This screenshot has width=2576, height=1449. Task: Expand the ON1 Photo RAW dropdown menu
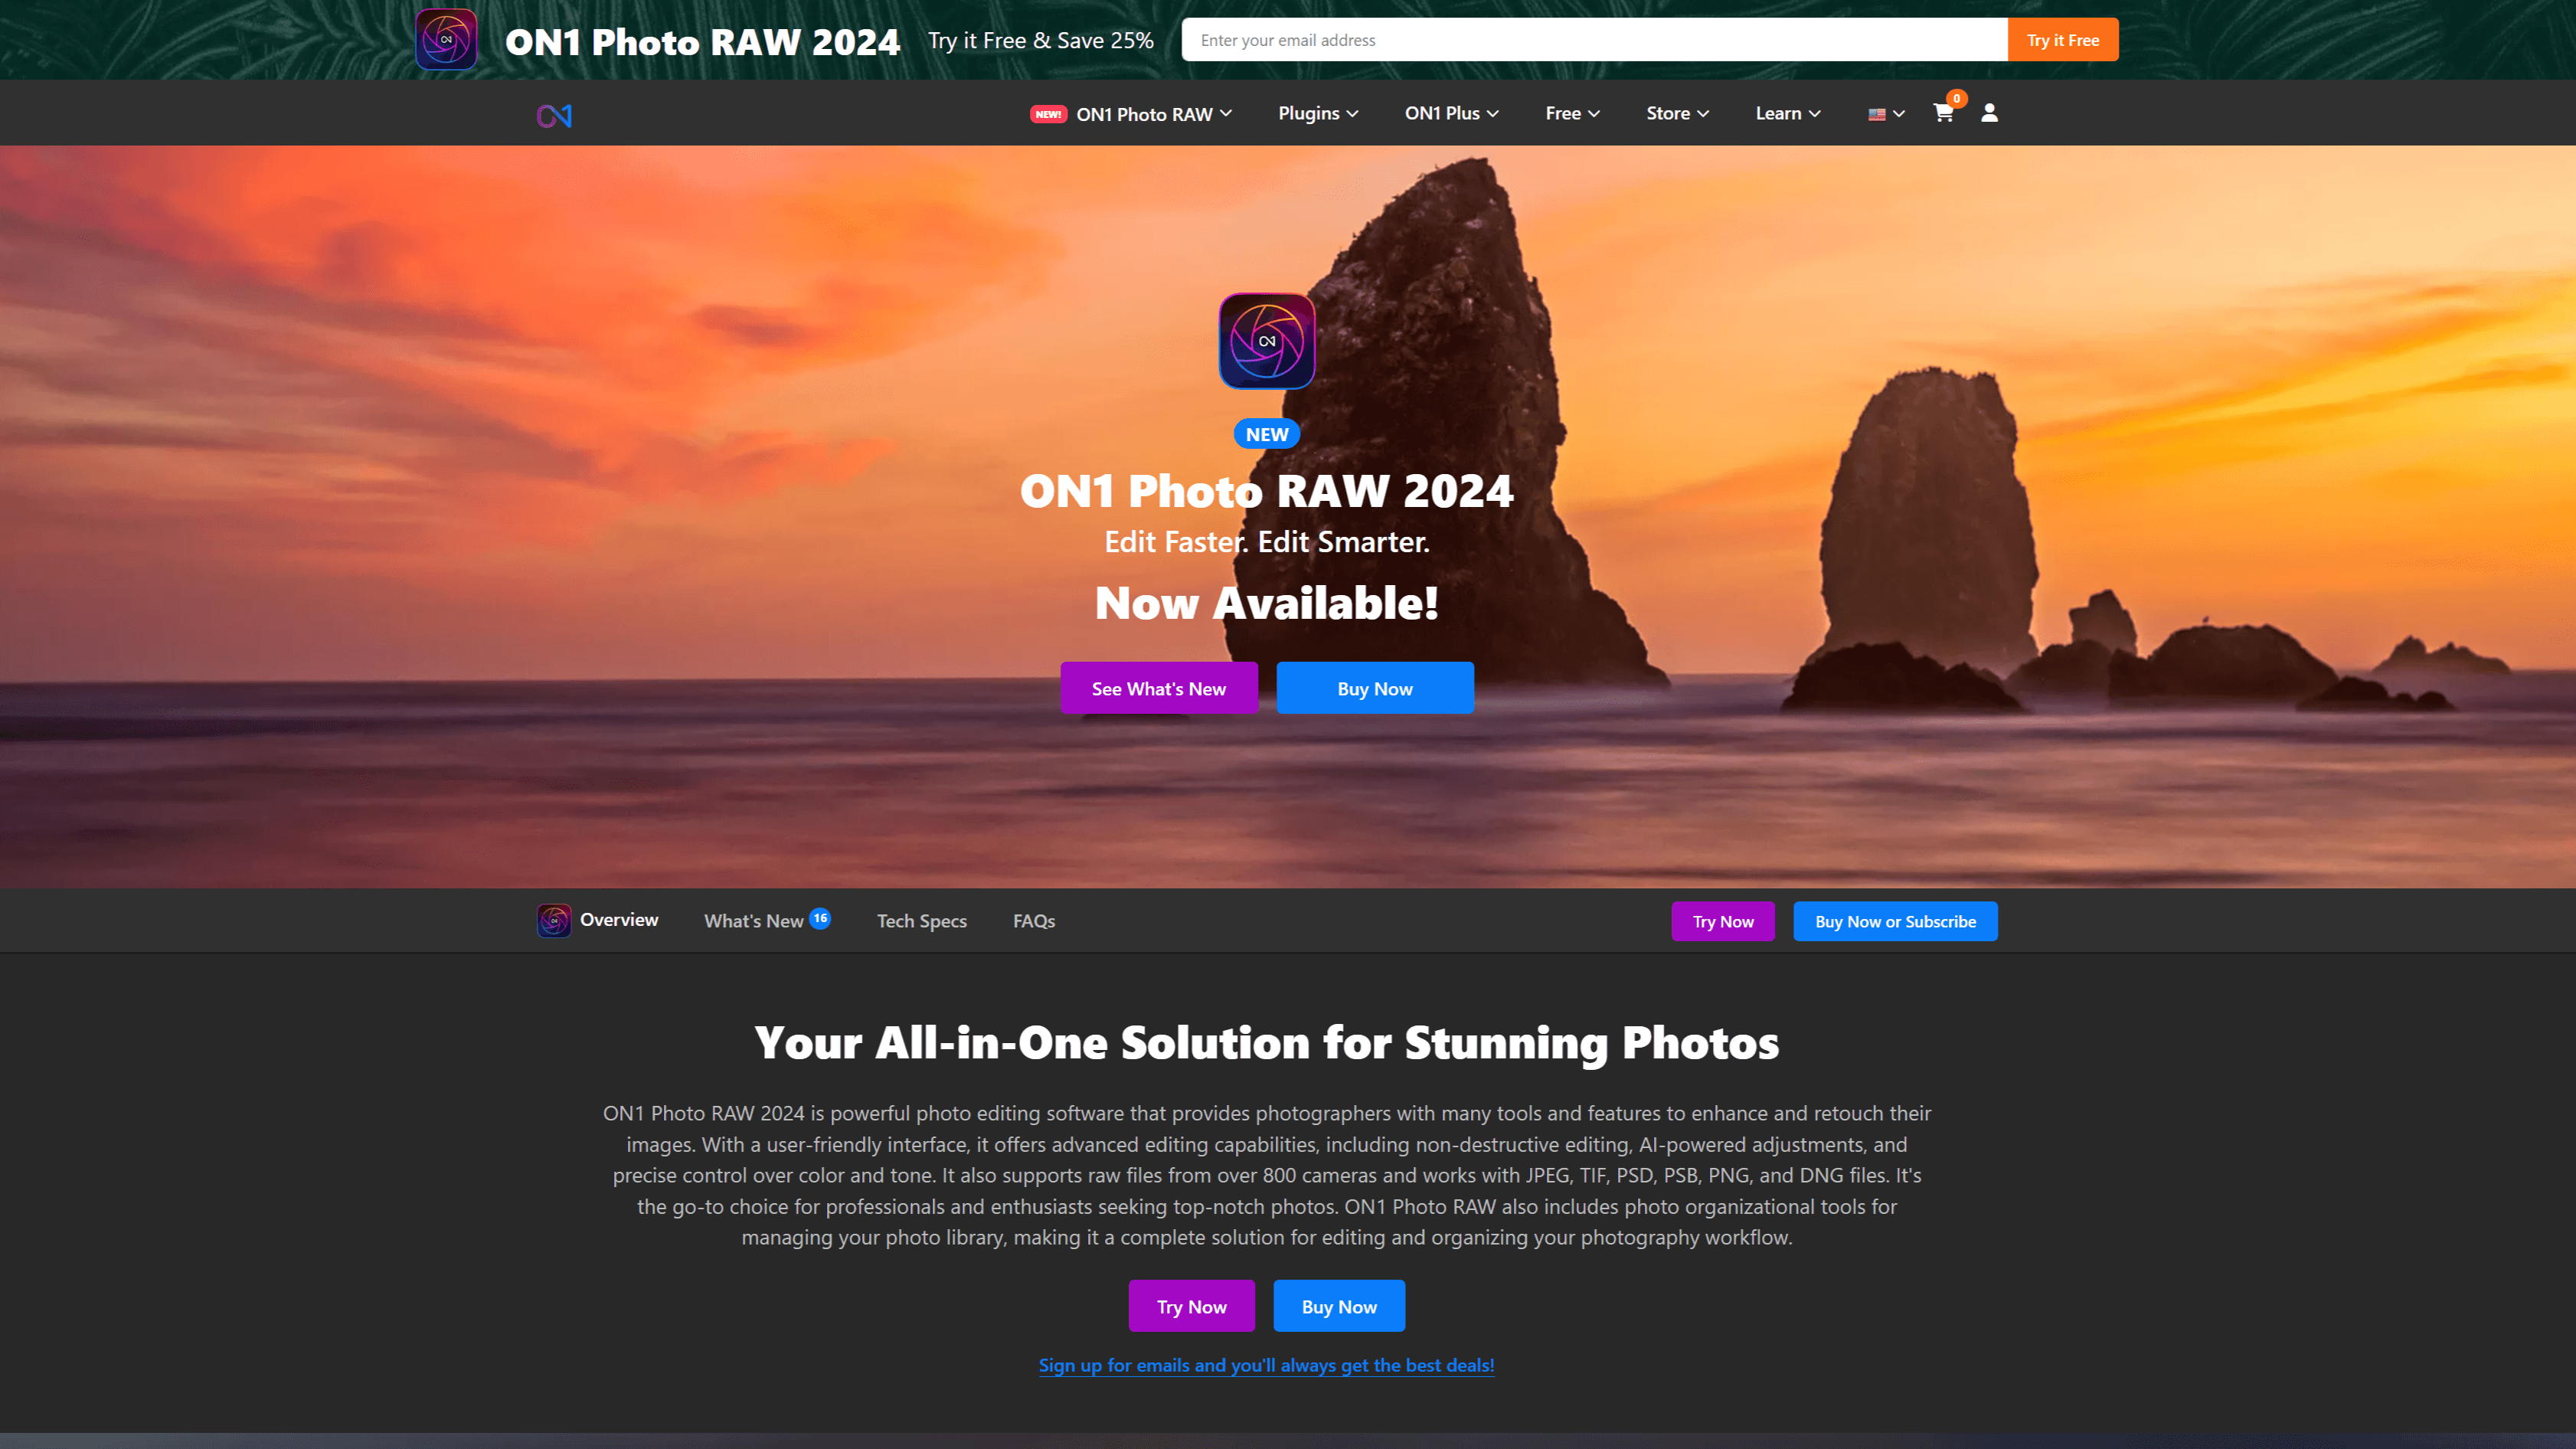1145,112
